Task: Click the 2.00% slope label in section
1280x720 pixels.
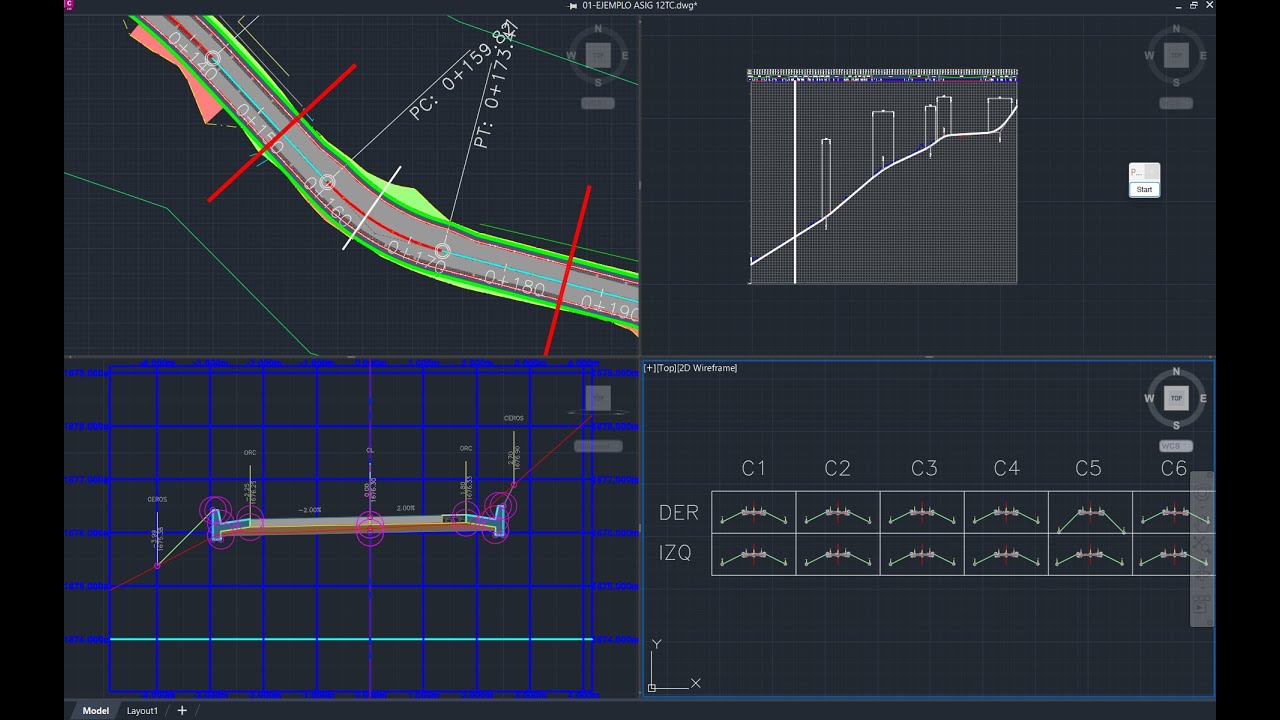Action: point(406,508)
